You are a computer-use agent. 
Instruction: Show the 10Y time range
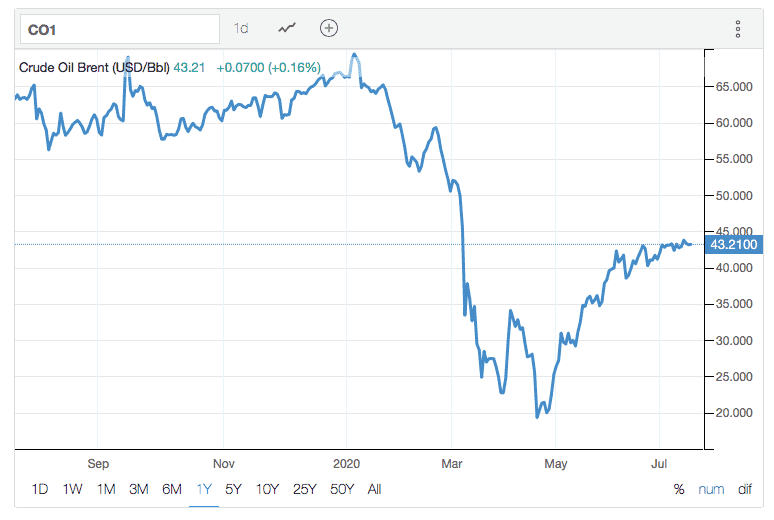click(267, 489)
